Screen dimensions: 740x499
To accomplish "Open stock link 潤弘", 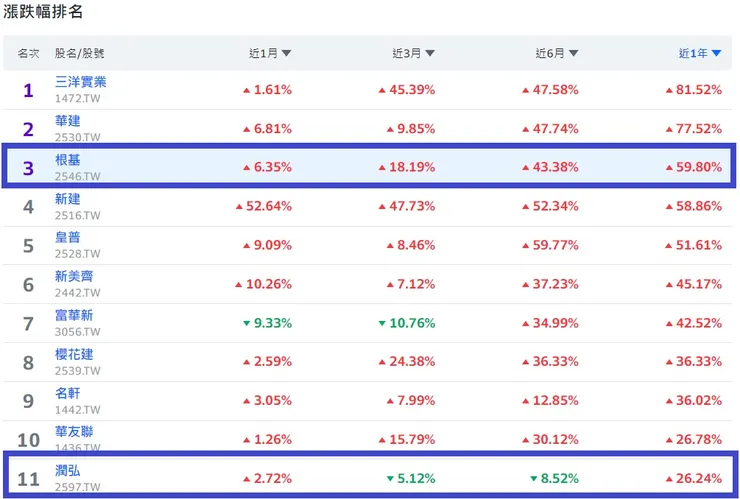I will click(67, 471).
